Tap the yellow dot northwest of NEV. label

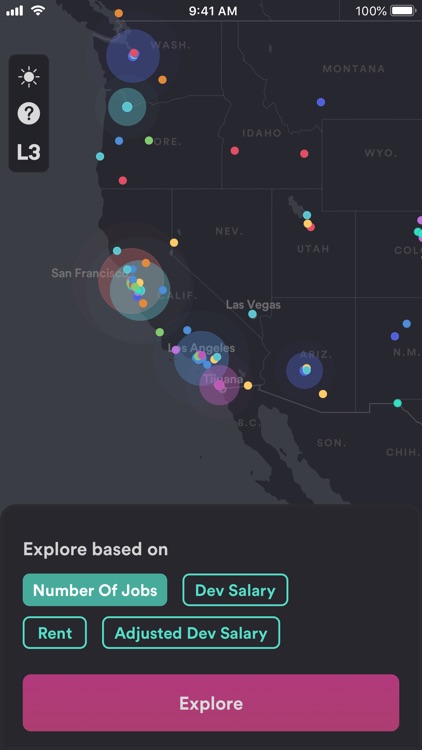pos(174,243)
